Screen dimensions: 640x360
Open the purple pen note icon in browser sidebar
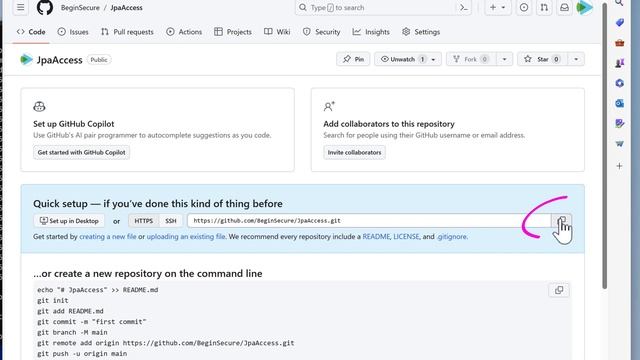tap(619, 123)
